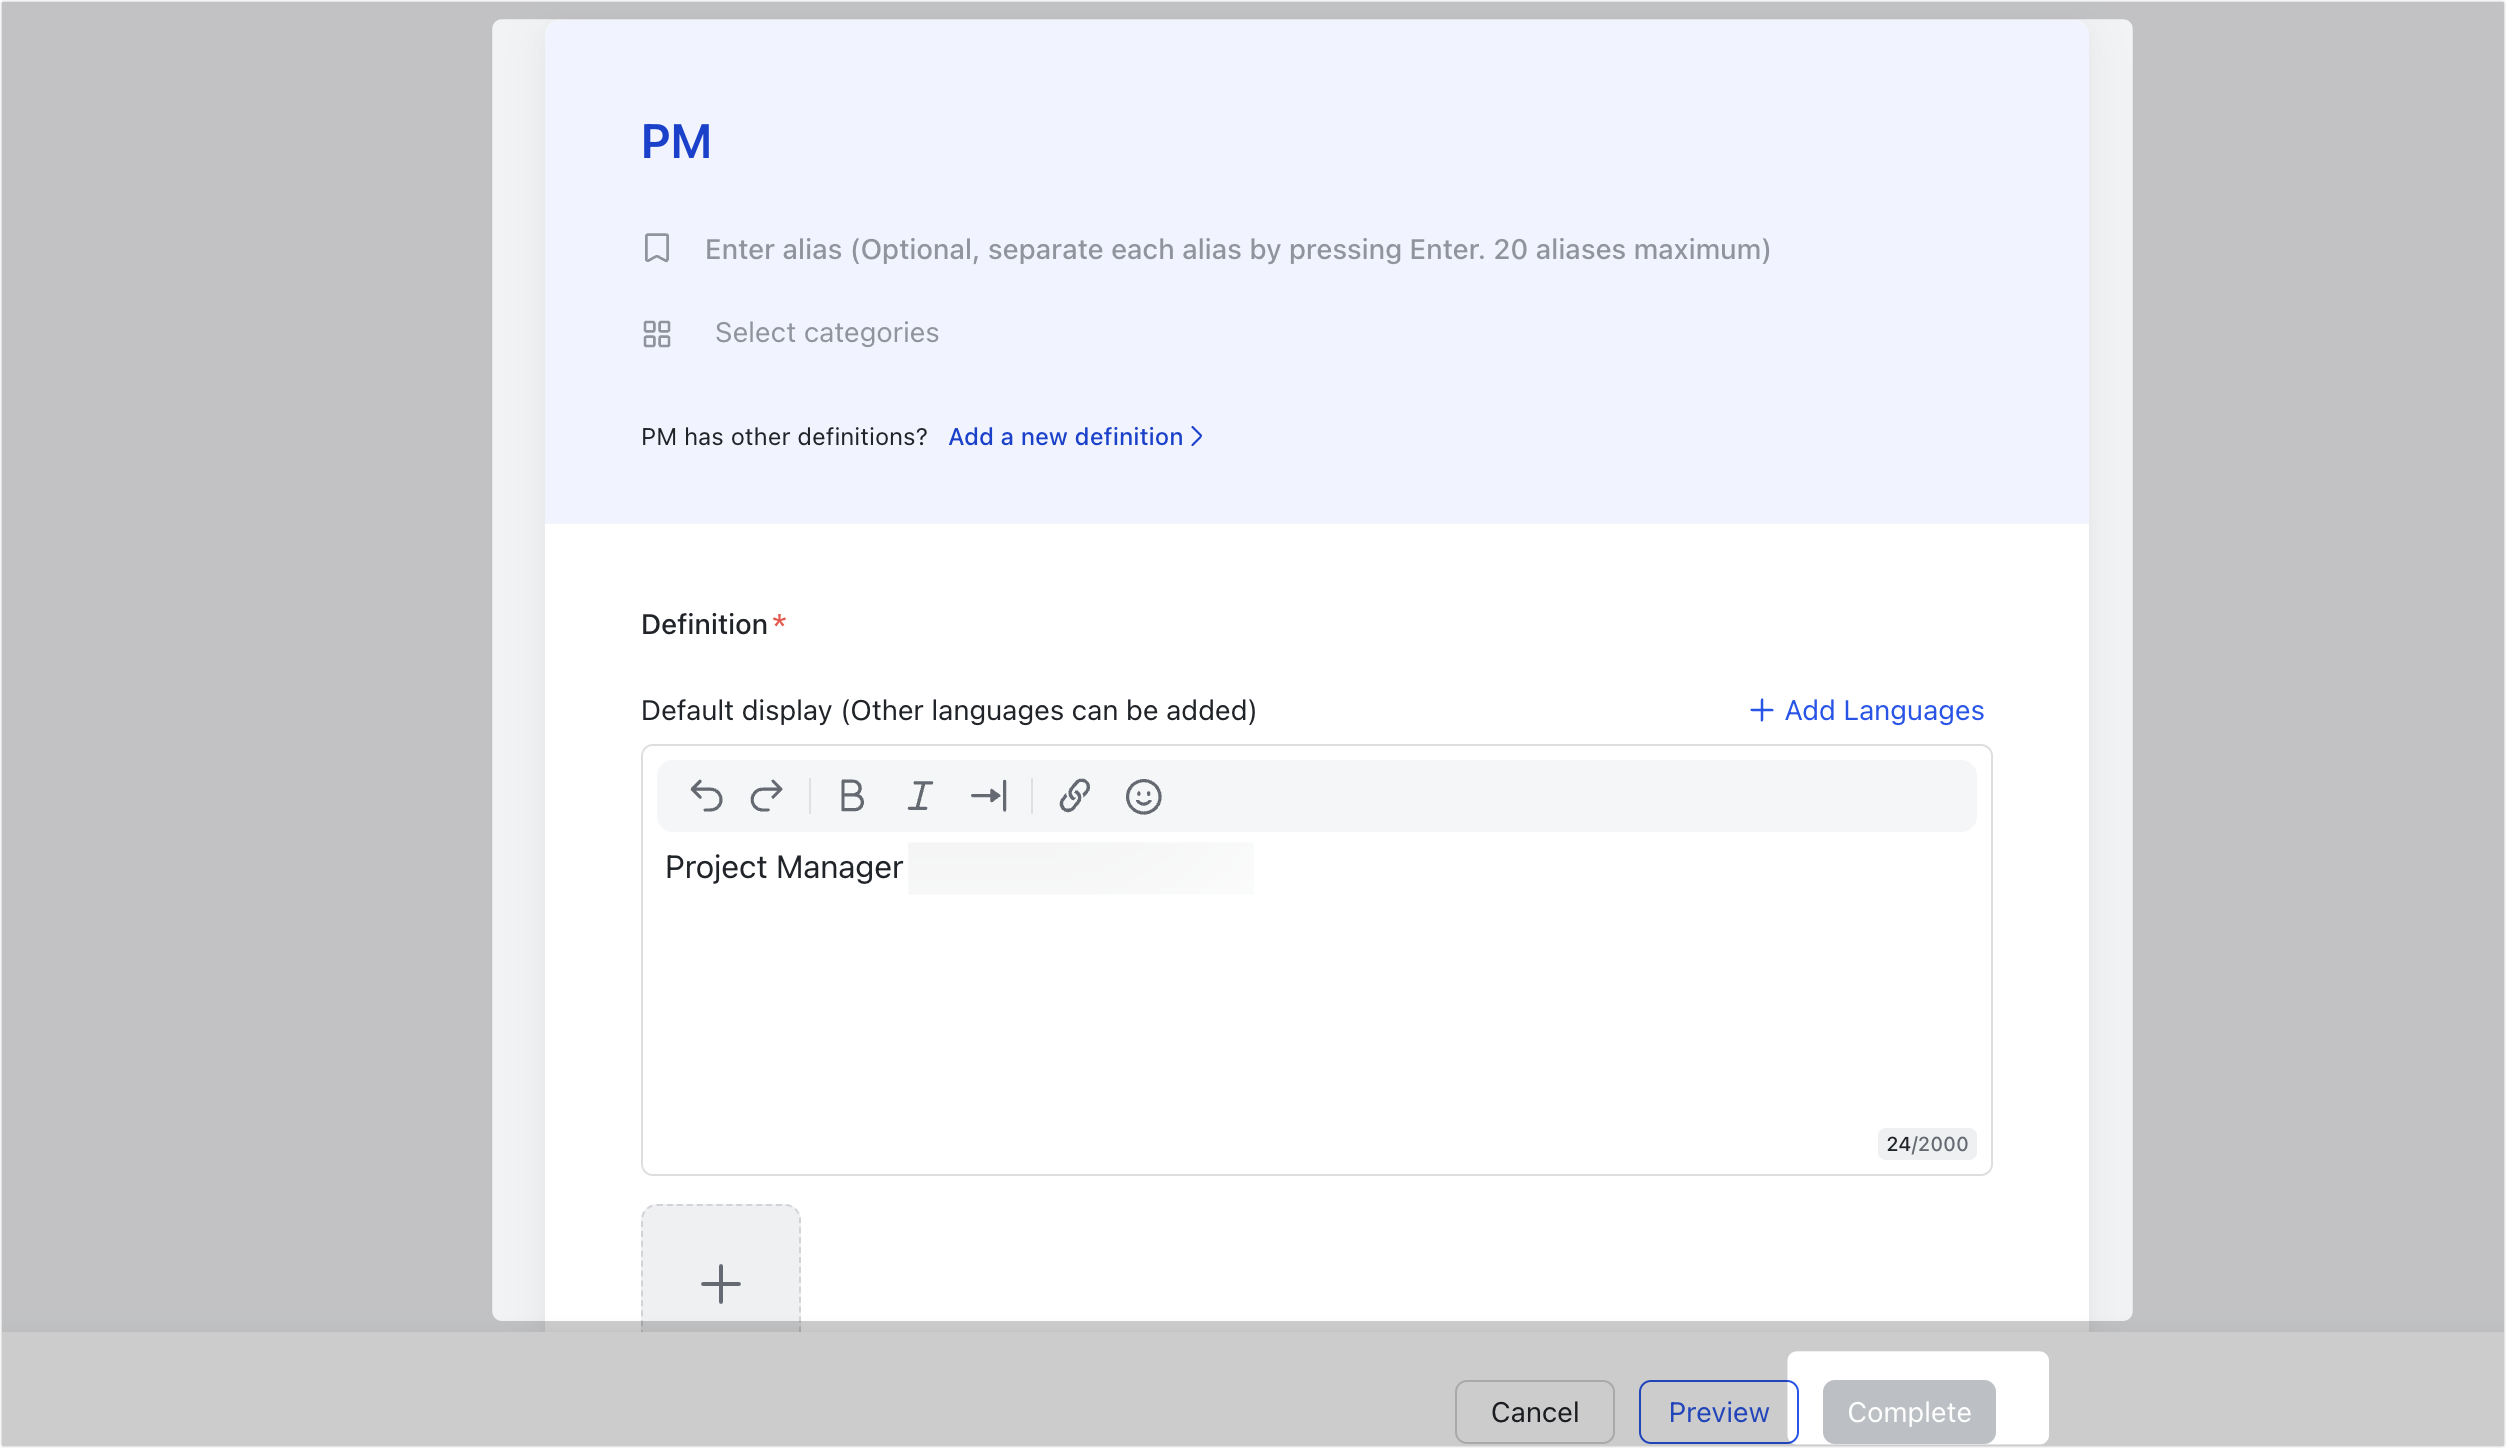Apply bold formatting to the definition text
2506x1448 pixels.
(x=851, y=796)
